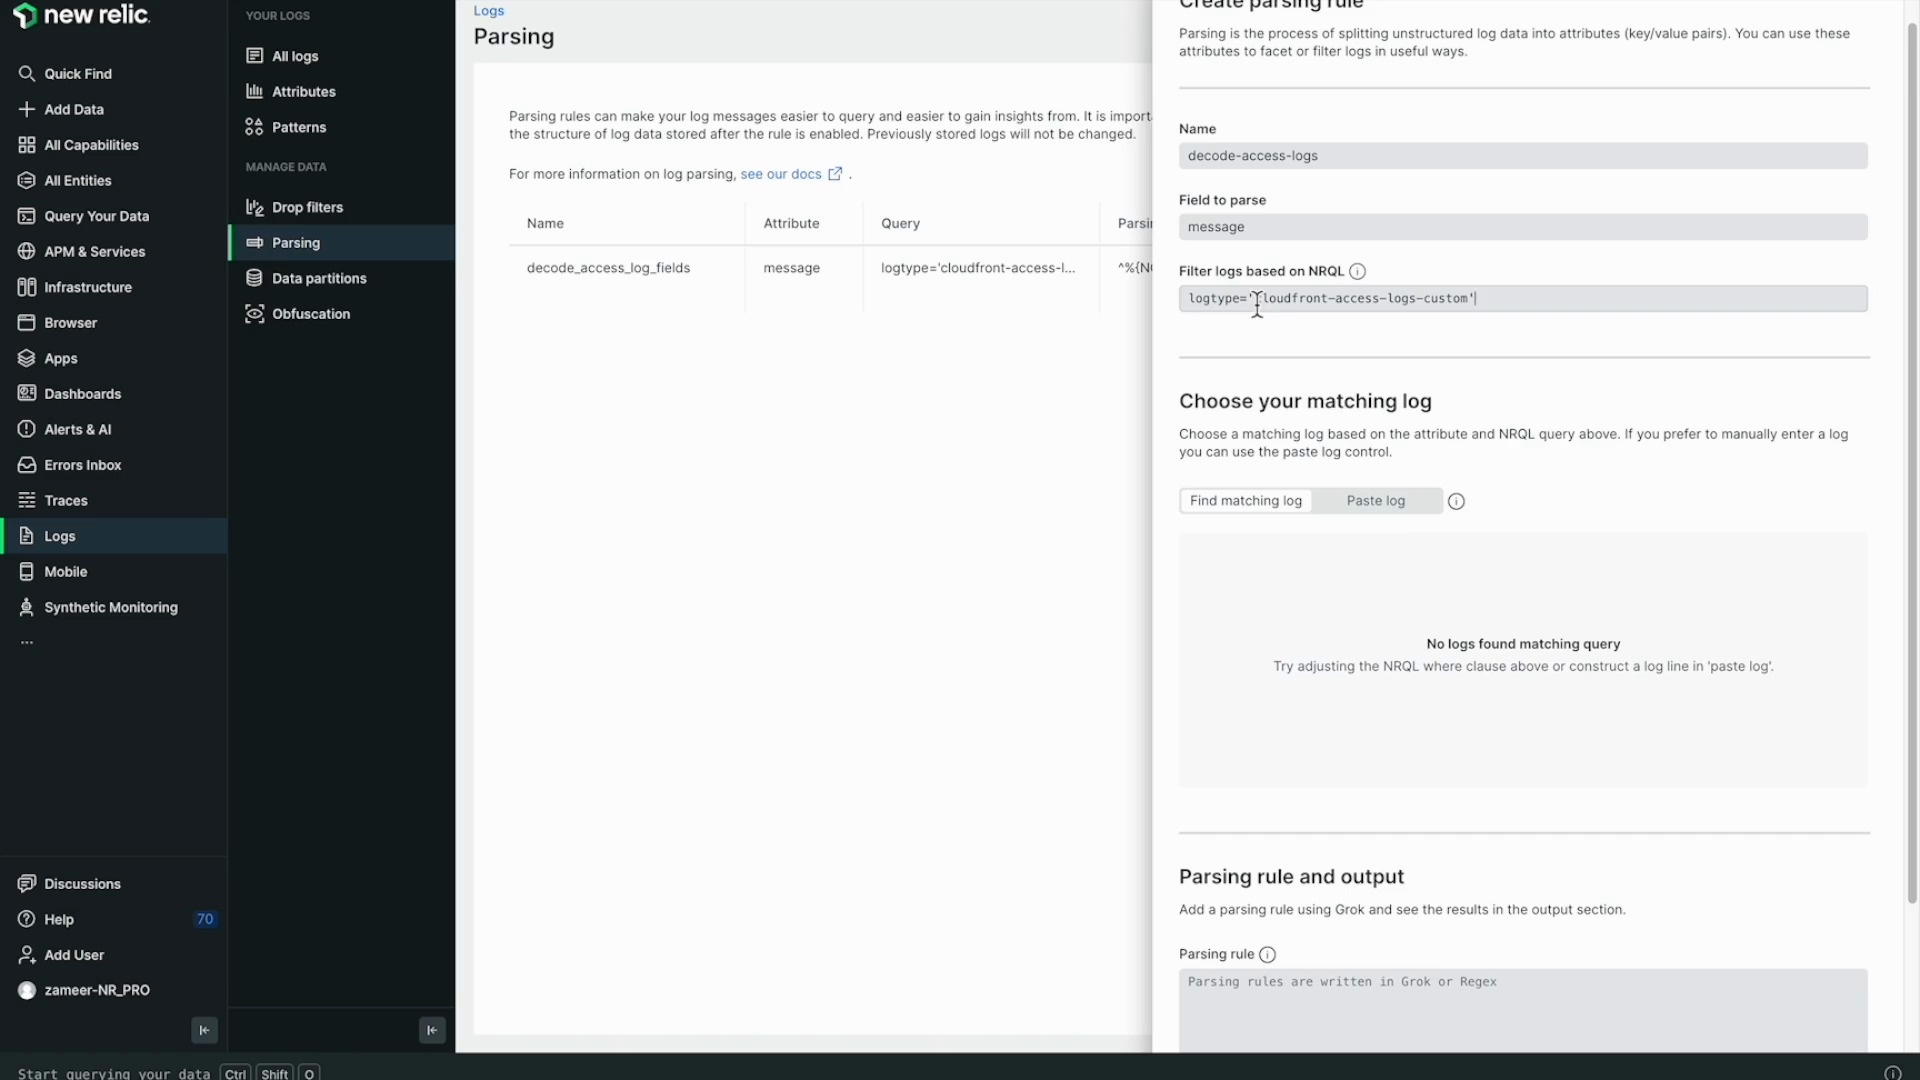Go to APM & Services globe icon

coord(27,252)
